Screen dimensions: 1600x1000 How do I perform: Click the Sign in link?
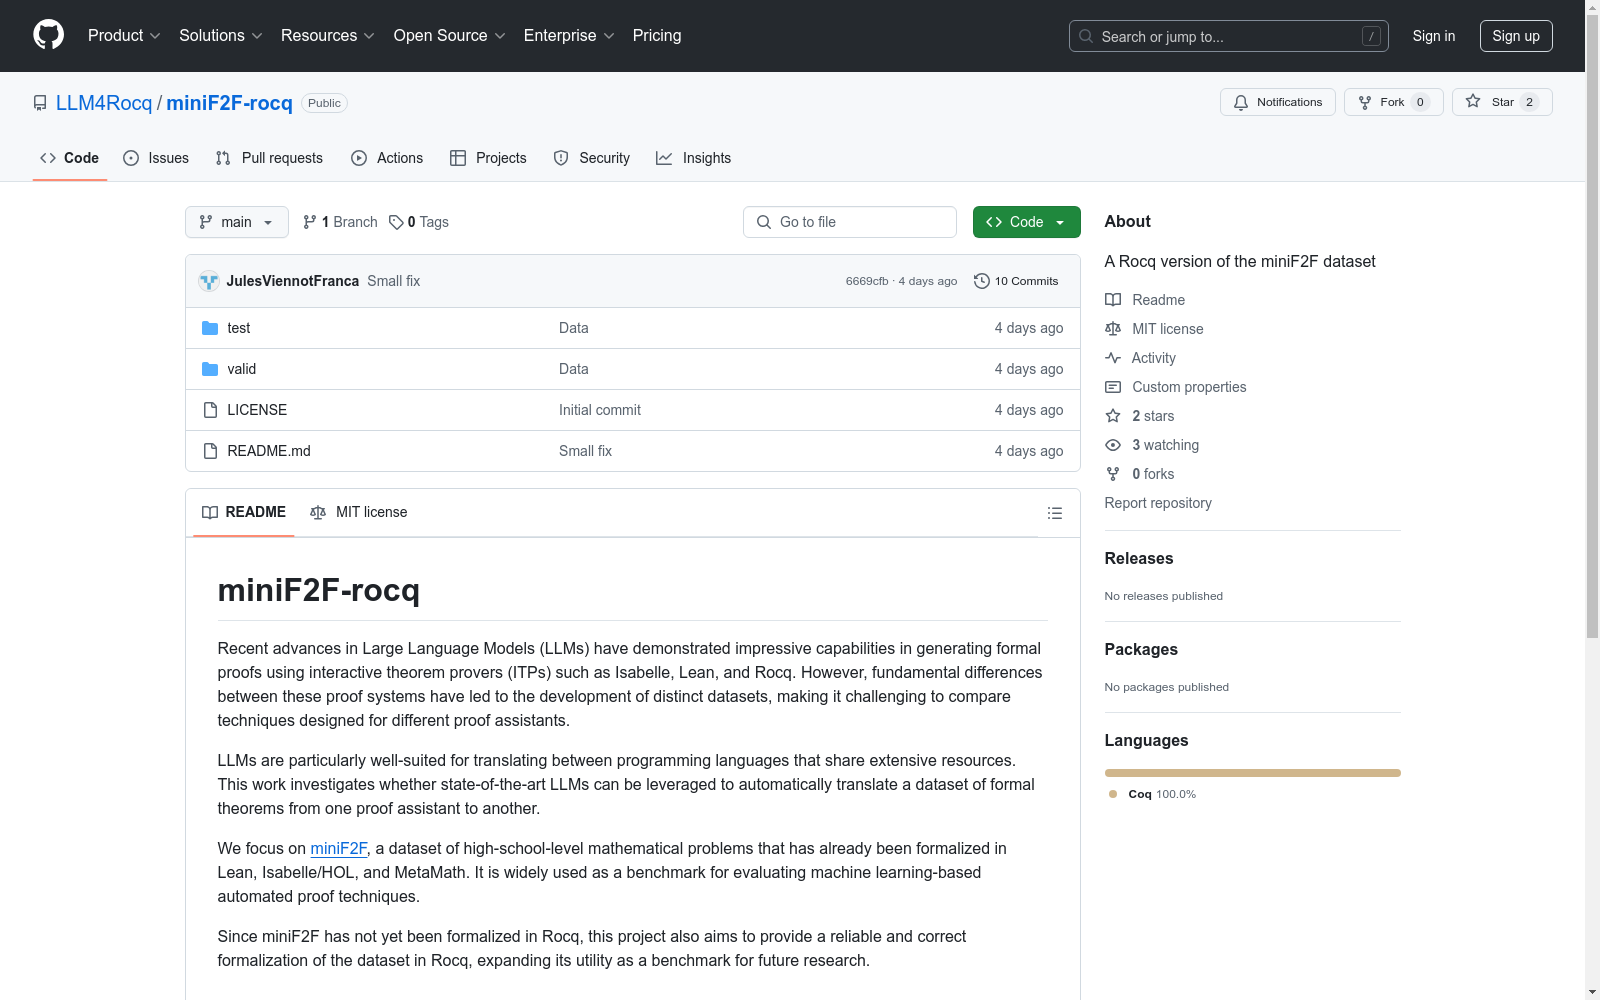tap(1434, 36)
